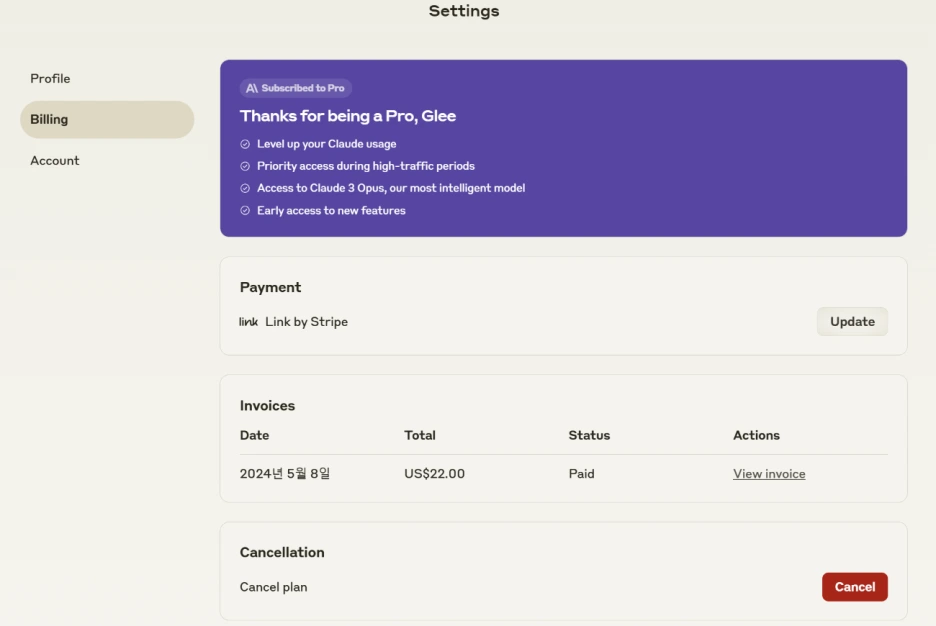The image size is (936, 626).
Task: Click the Status column header in Invoices
Action: (x=589, y=436)
